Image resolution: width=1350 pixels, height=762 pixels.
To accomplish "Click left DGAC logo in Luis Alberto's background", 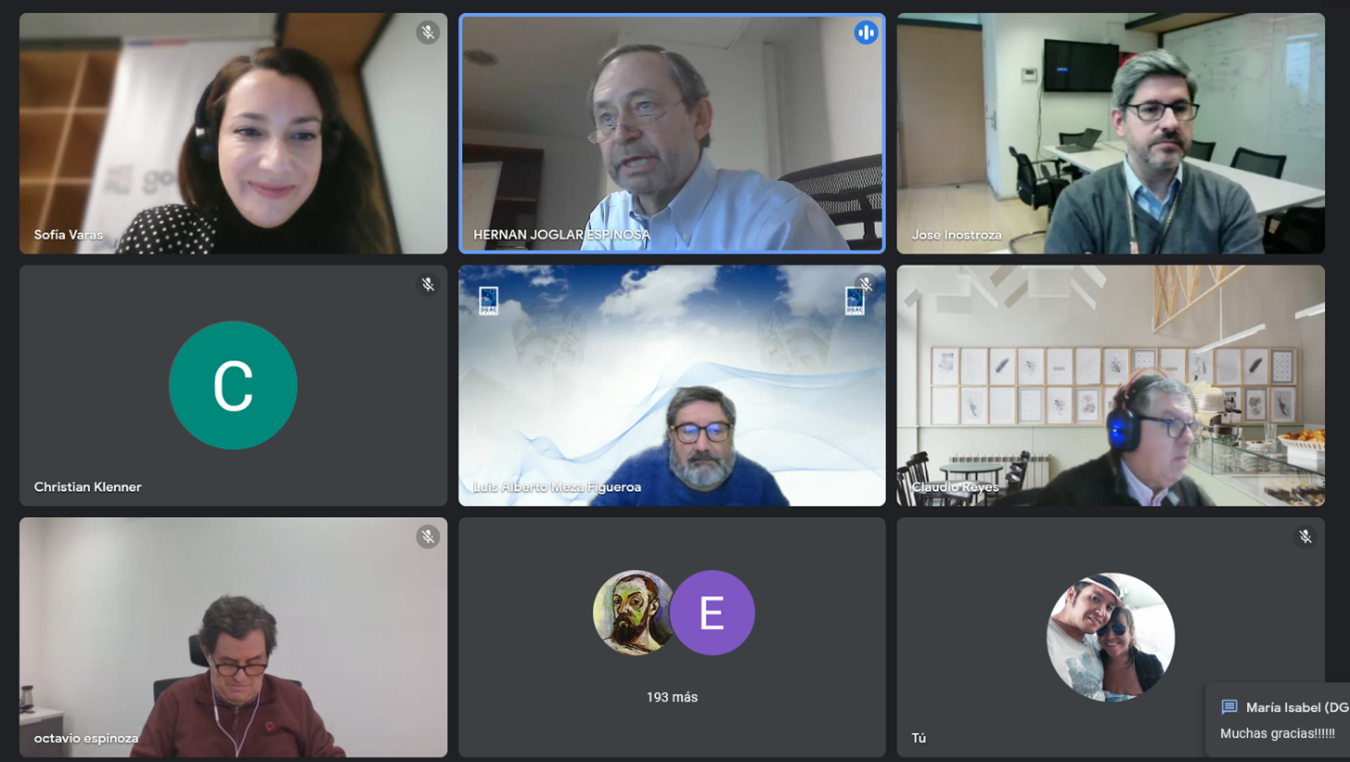I will (488, 301).
